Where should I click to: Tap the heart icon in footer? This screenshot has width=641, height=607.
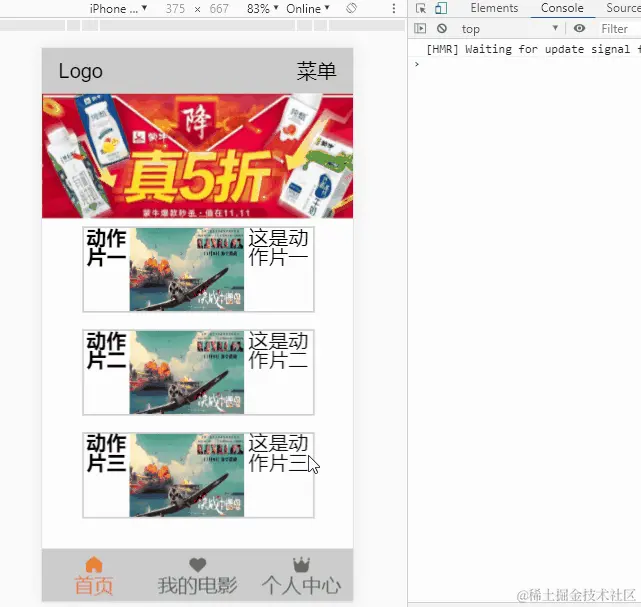(198, 565)
